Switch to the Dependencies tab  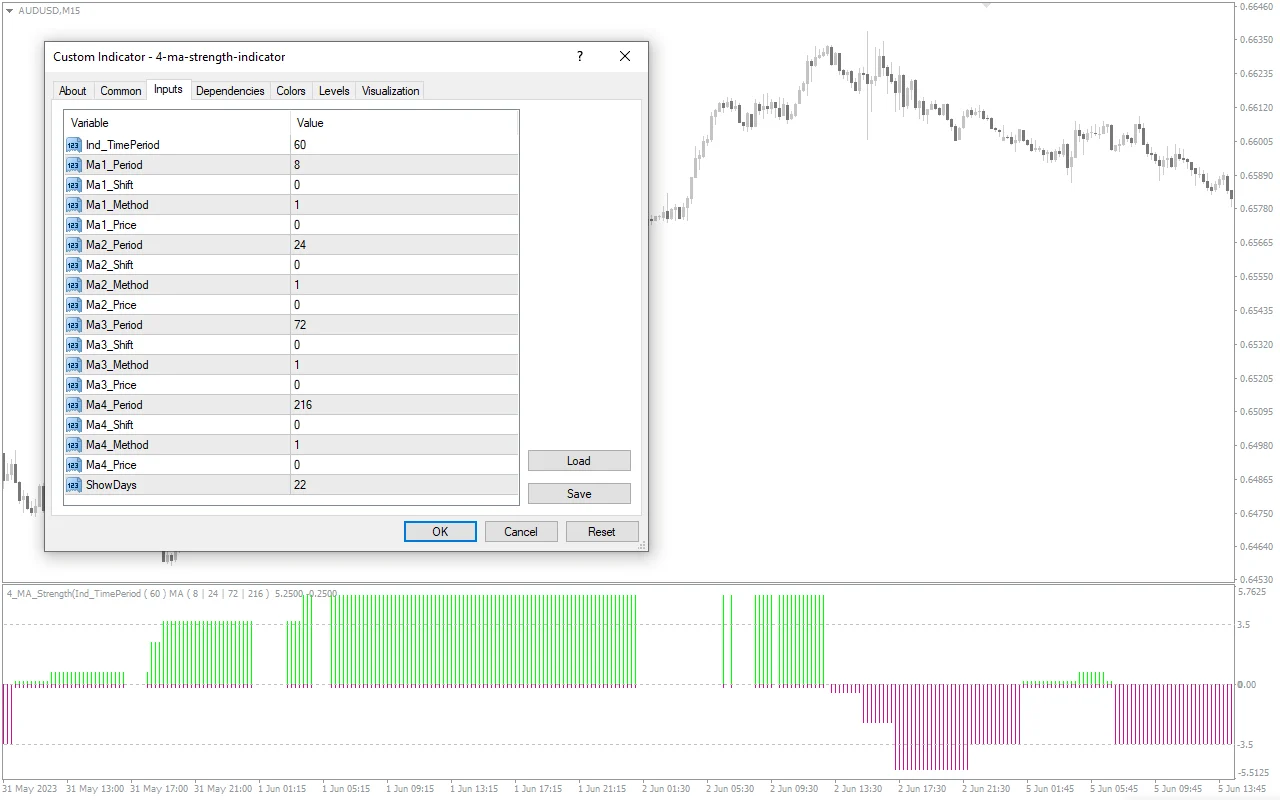230,90
